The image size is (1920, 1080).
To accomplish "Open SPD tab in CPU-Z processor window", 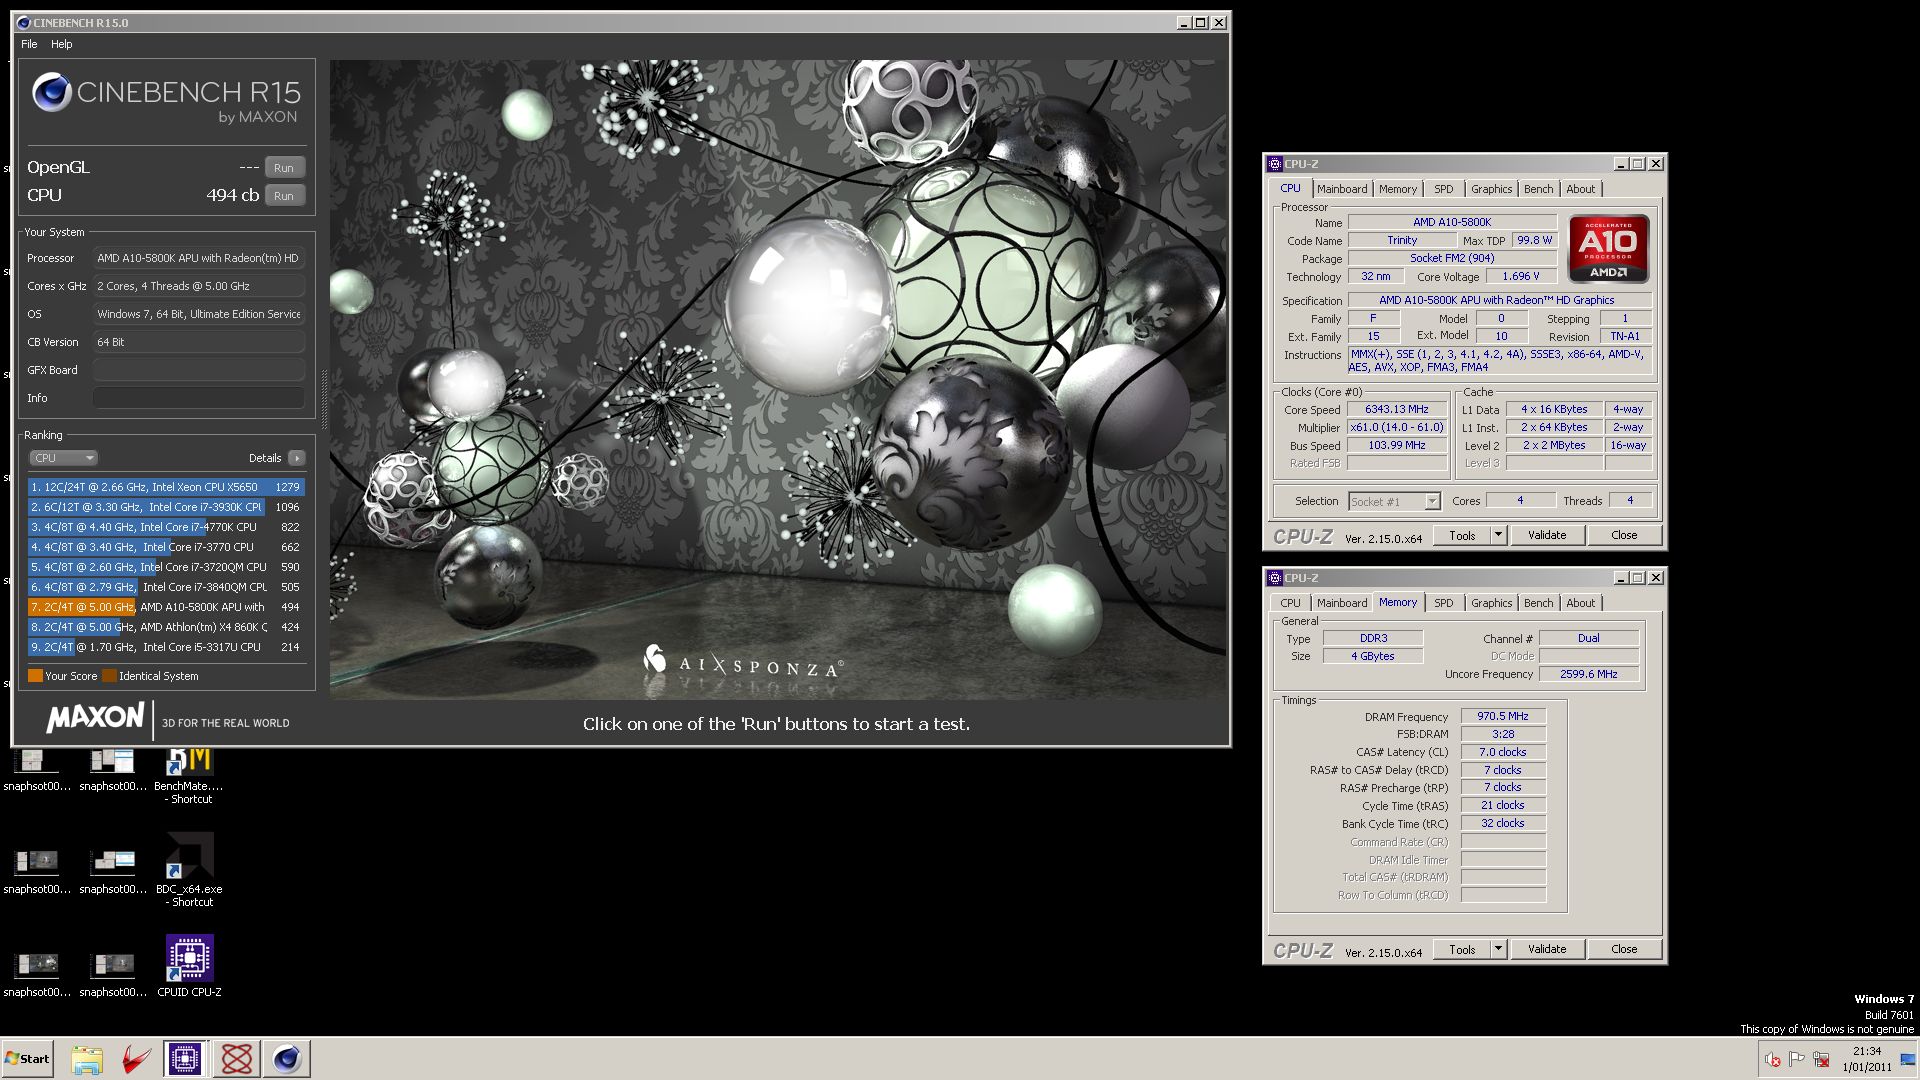I will 1443,189.
